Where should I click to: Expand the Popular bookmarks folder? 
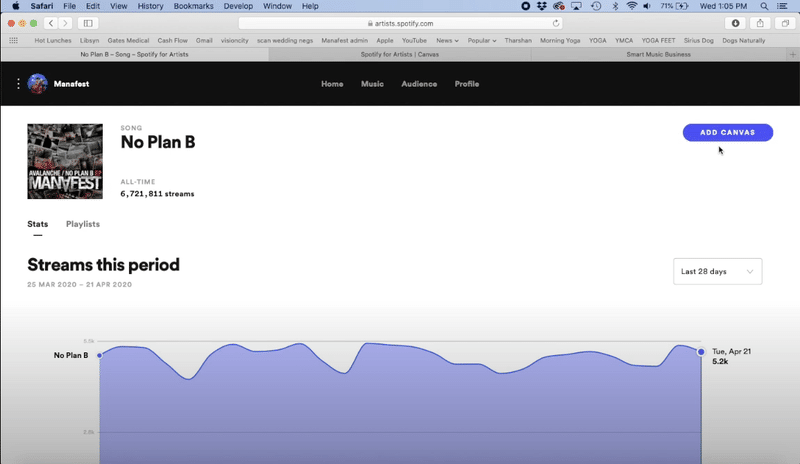482,40
